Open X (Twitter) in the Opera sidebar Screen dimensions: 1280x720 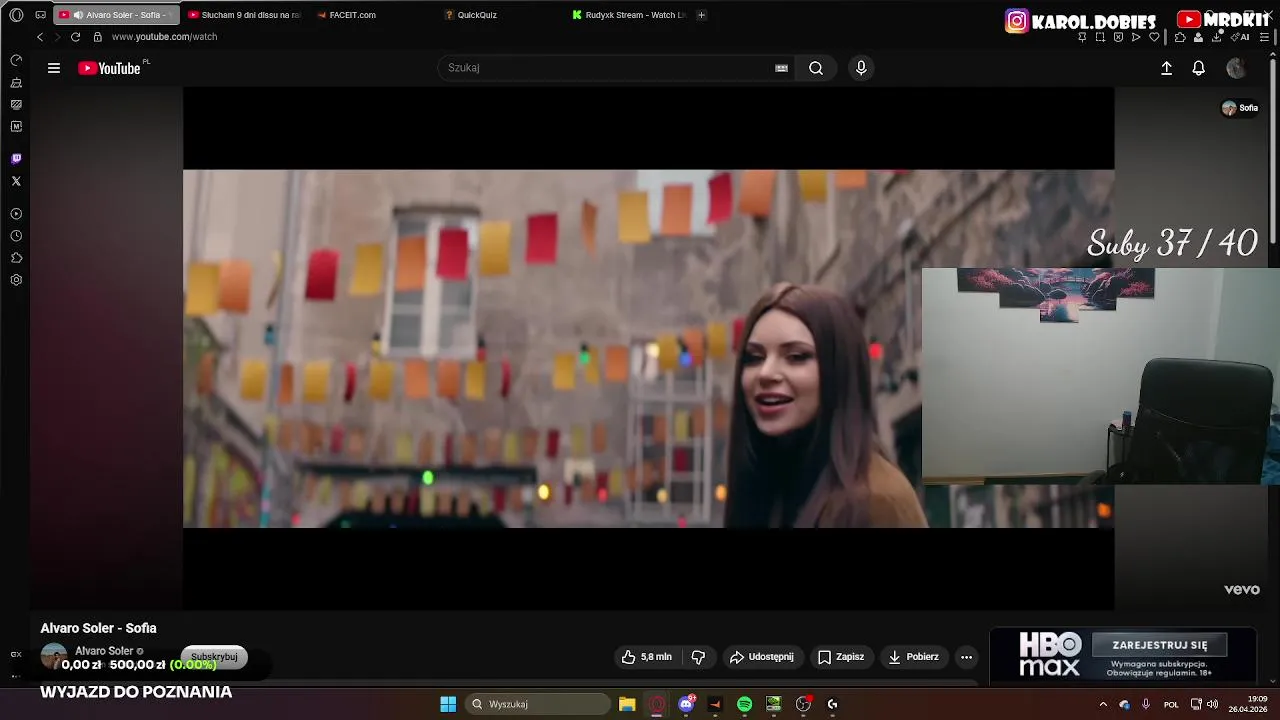pyautogui.click(x=16, y=181)
